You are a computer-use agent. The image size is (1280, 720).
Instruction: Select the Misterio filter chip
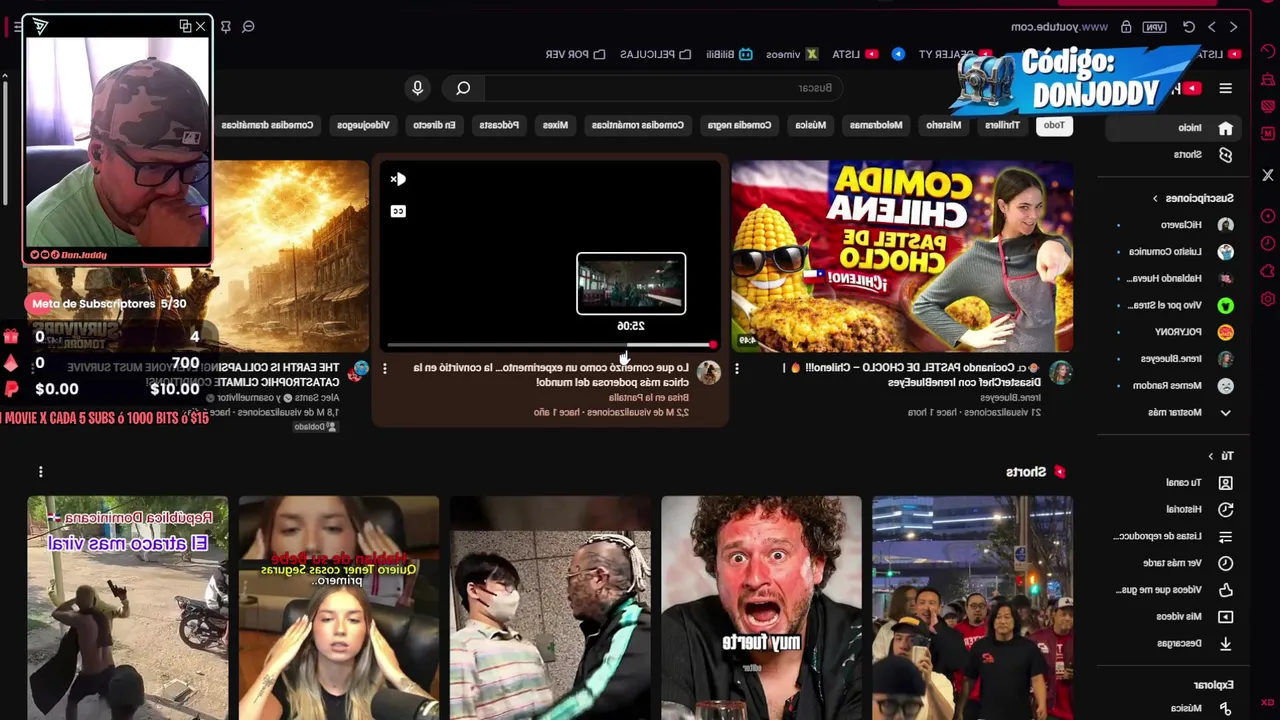tap(943, 125)
